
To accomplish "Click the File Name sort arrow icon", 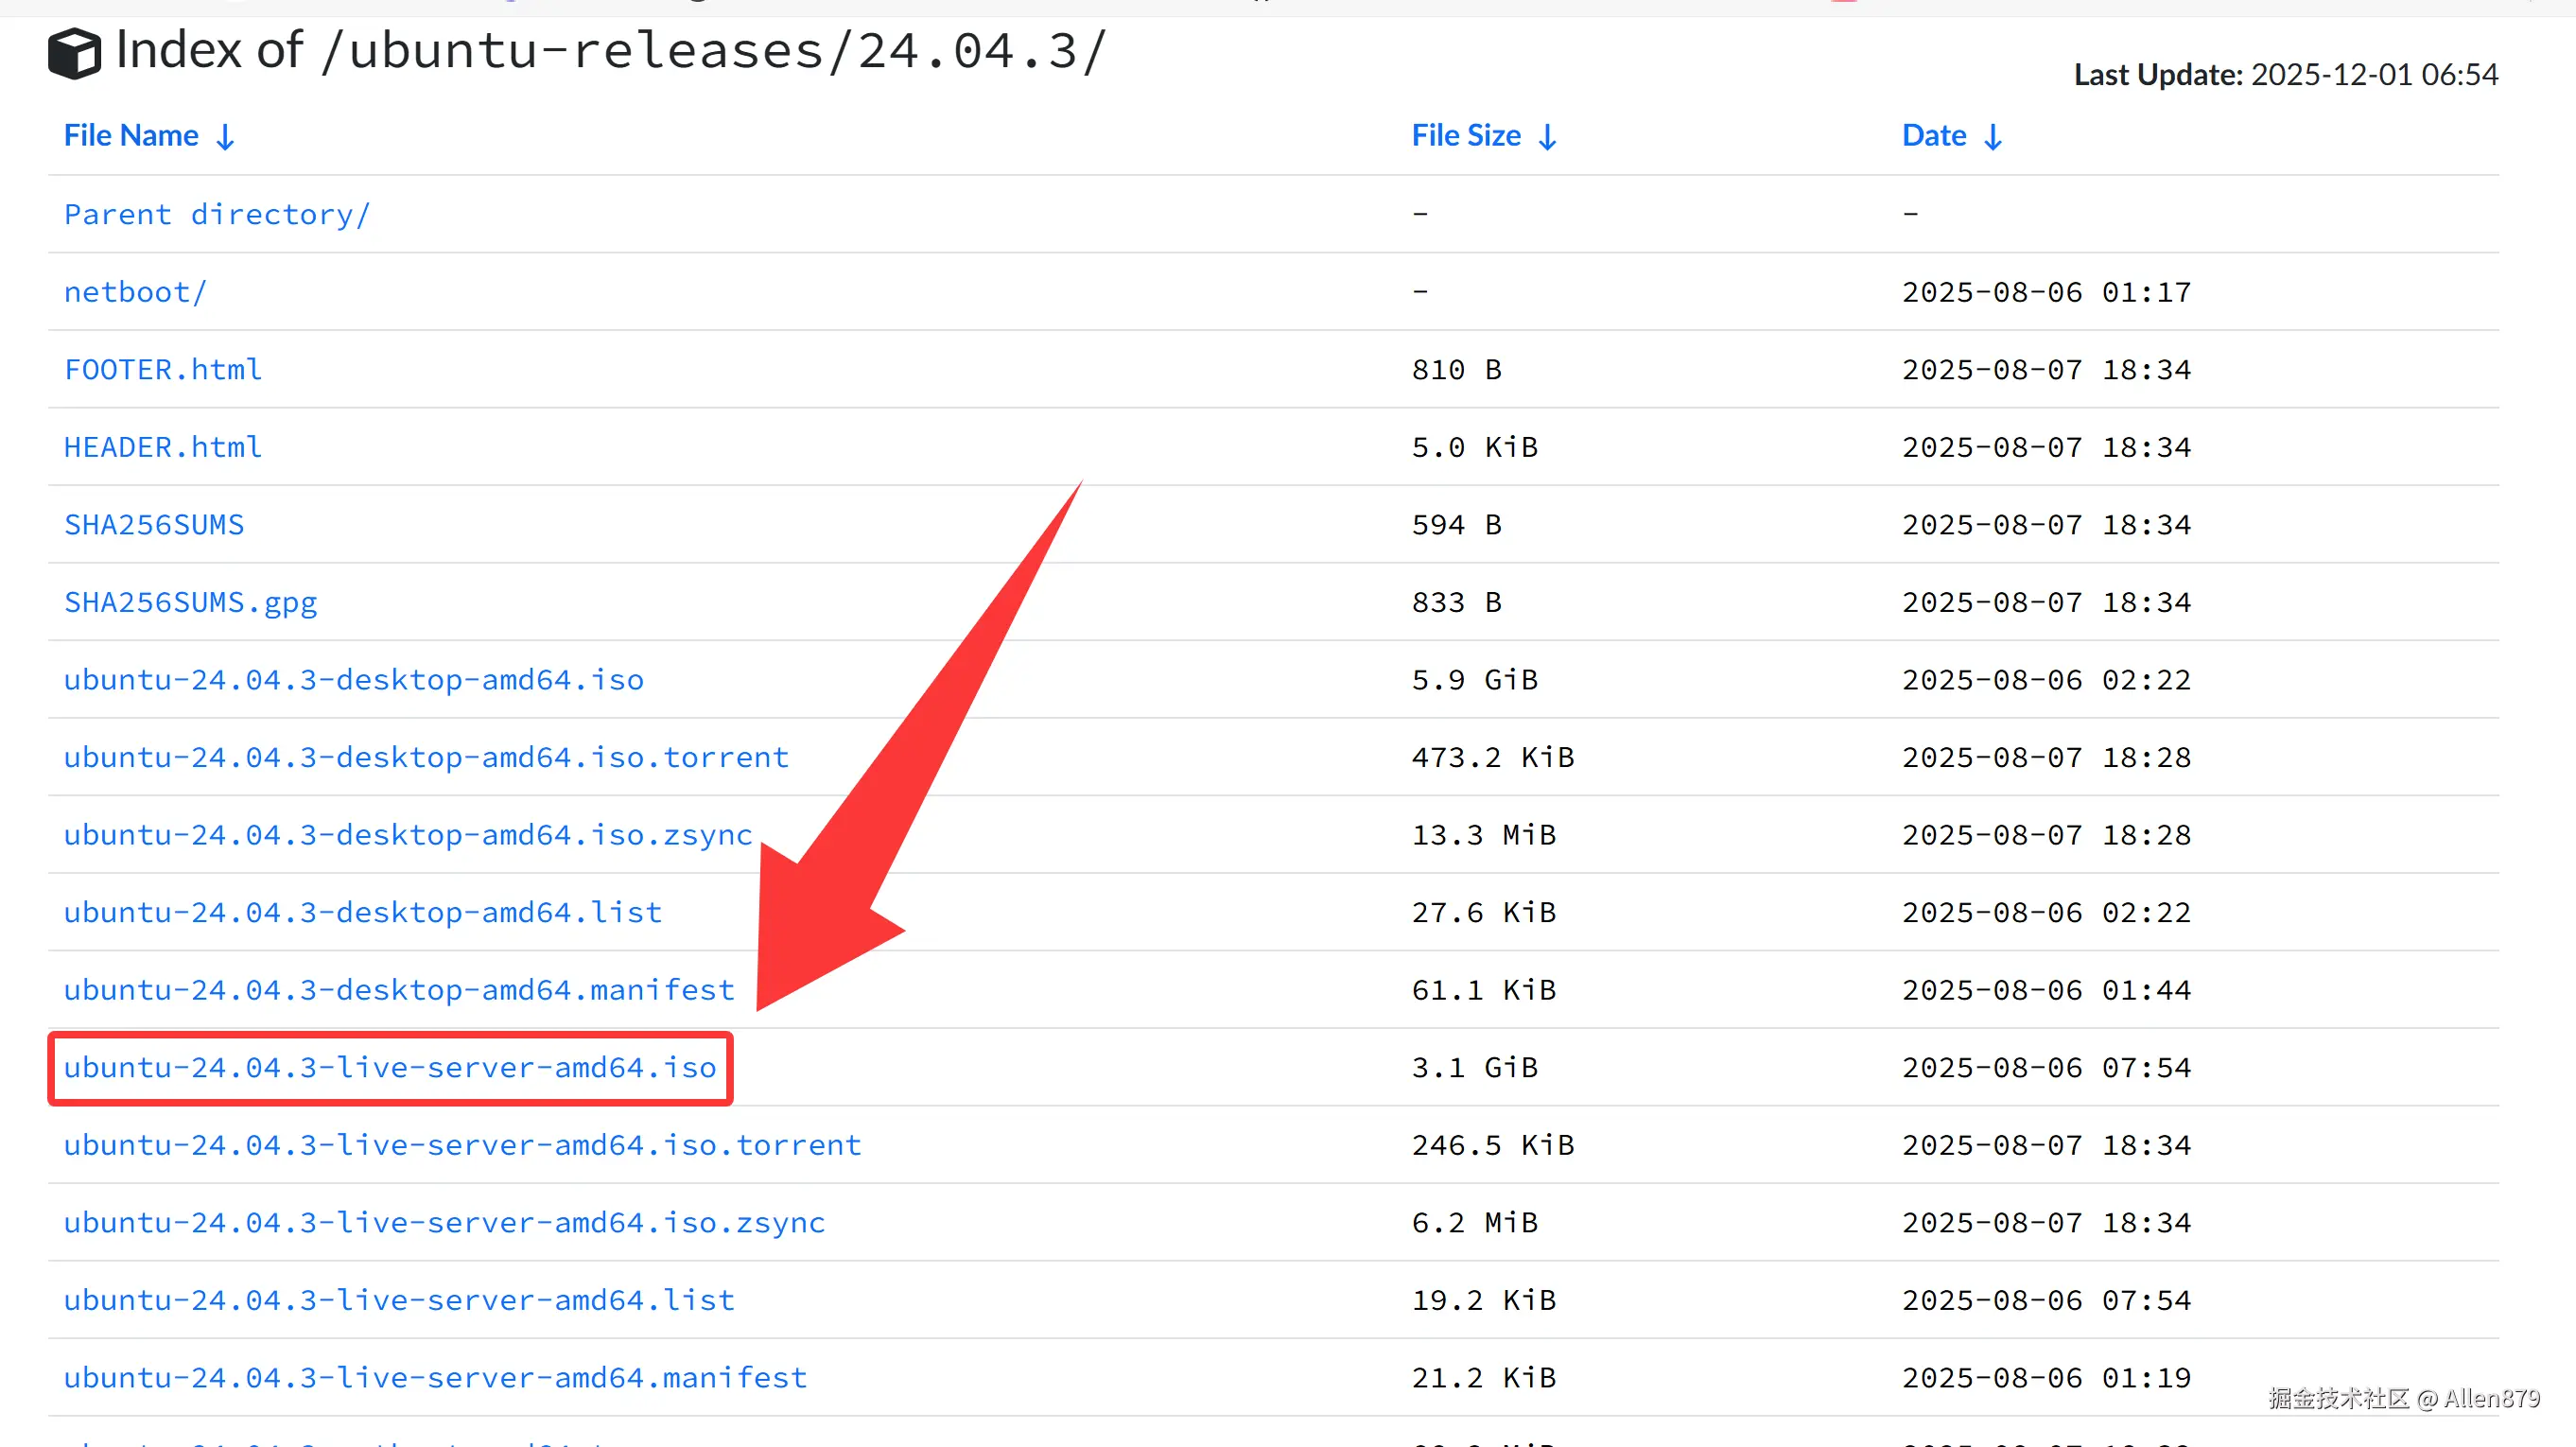I will 226,137.
